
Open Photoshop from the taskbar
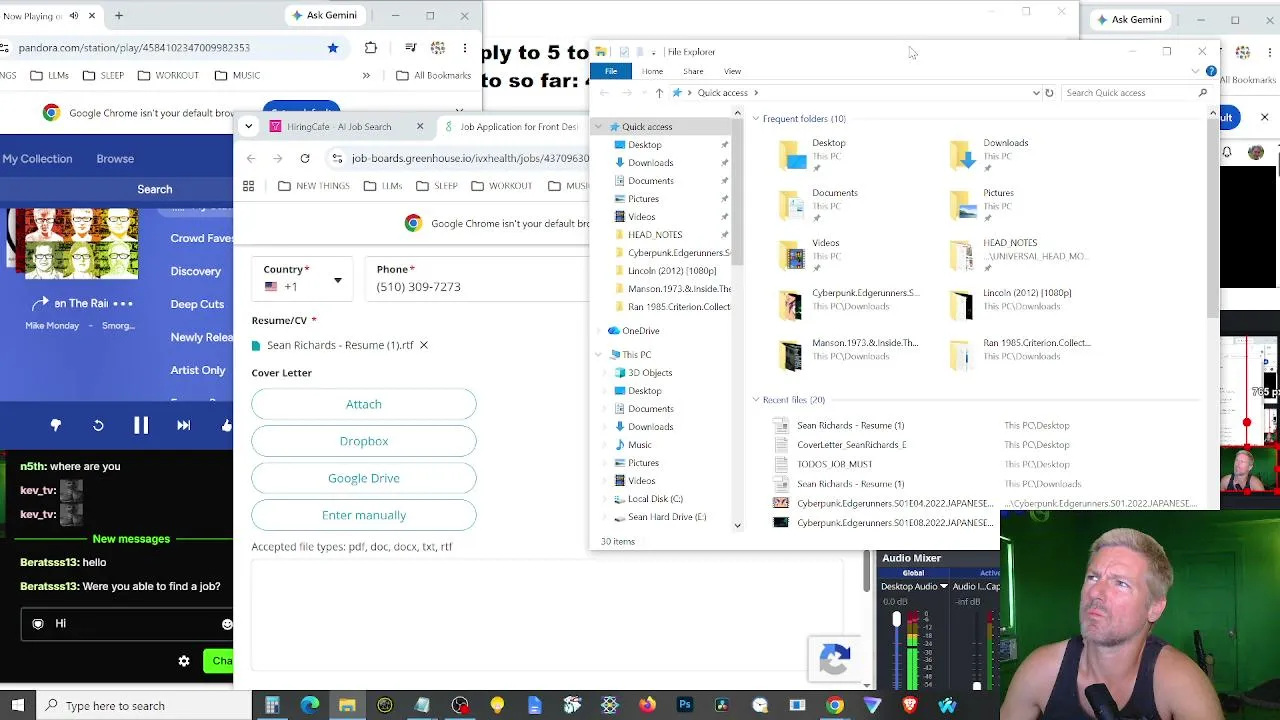tap(685, 706)
